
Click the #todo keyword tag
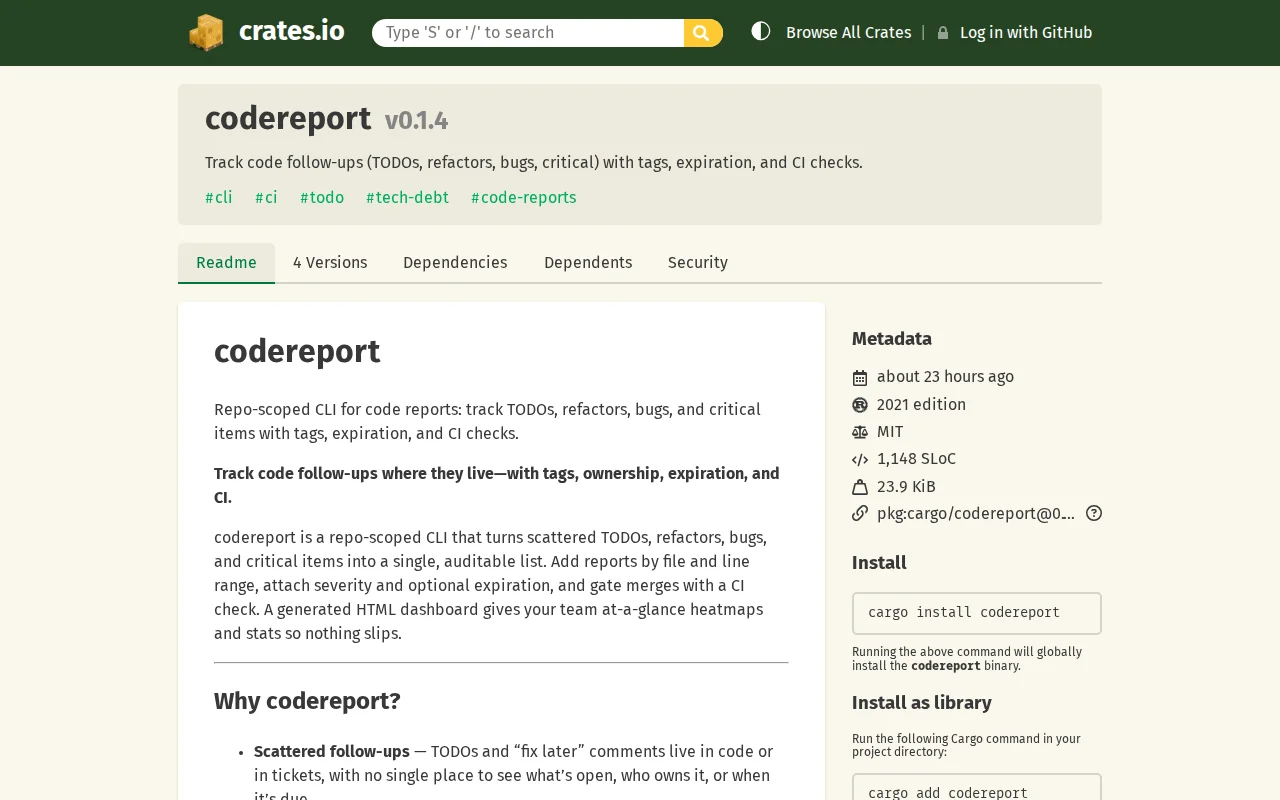point(322,198)
